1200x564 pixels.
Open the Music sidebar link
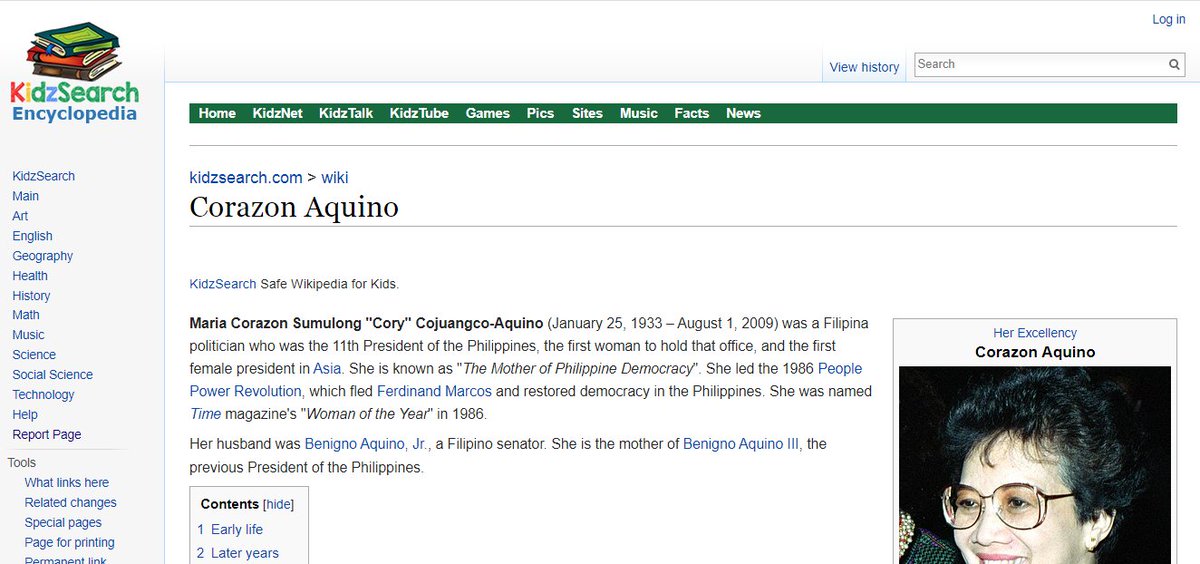28,335
